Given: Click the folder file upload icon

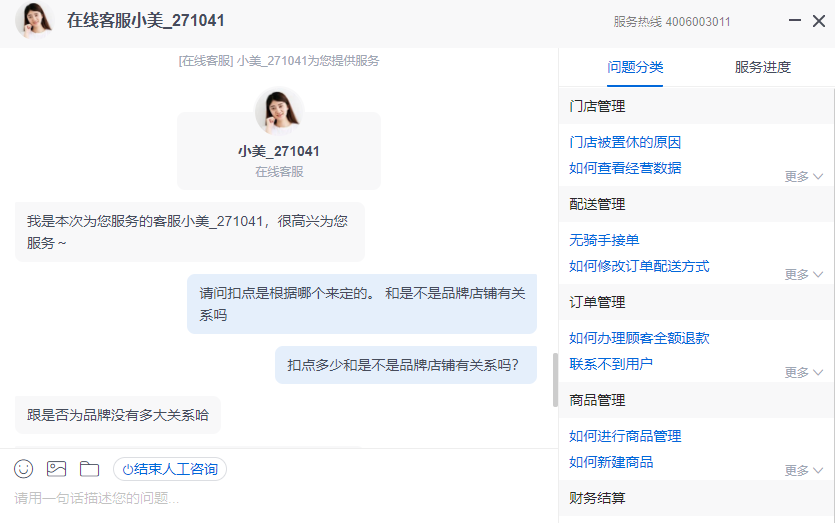Looking at the screenshot, I should 90,469.
